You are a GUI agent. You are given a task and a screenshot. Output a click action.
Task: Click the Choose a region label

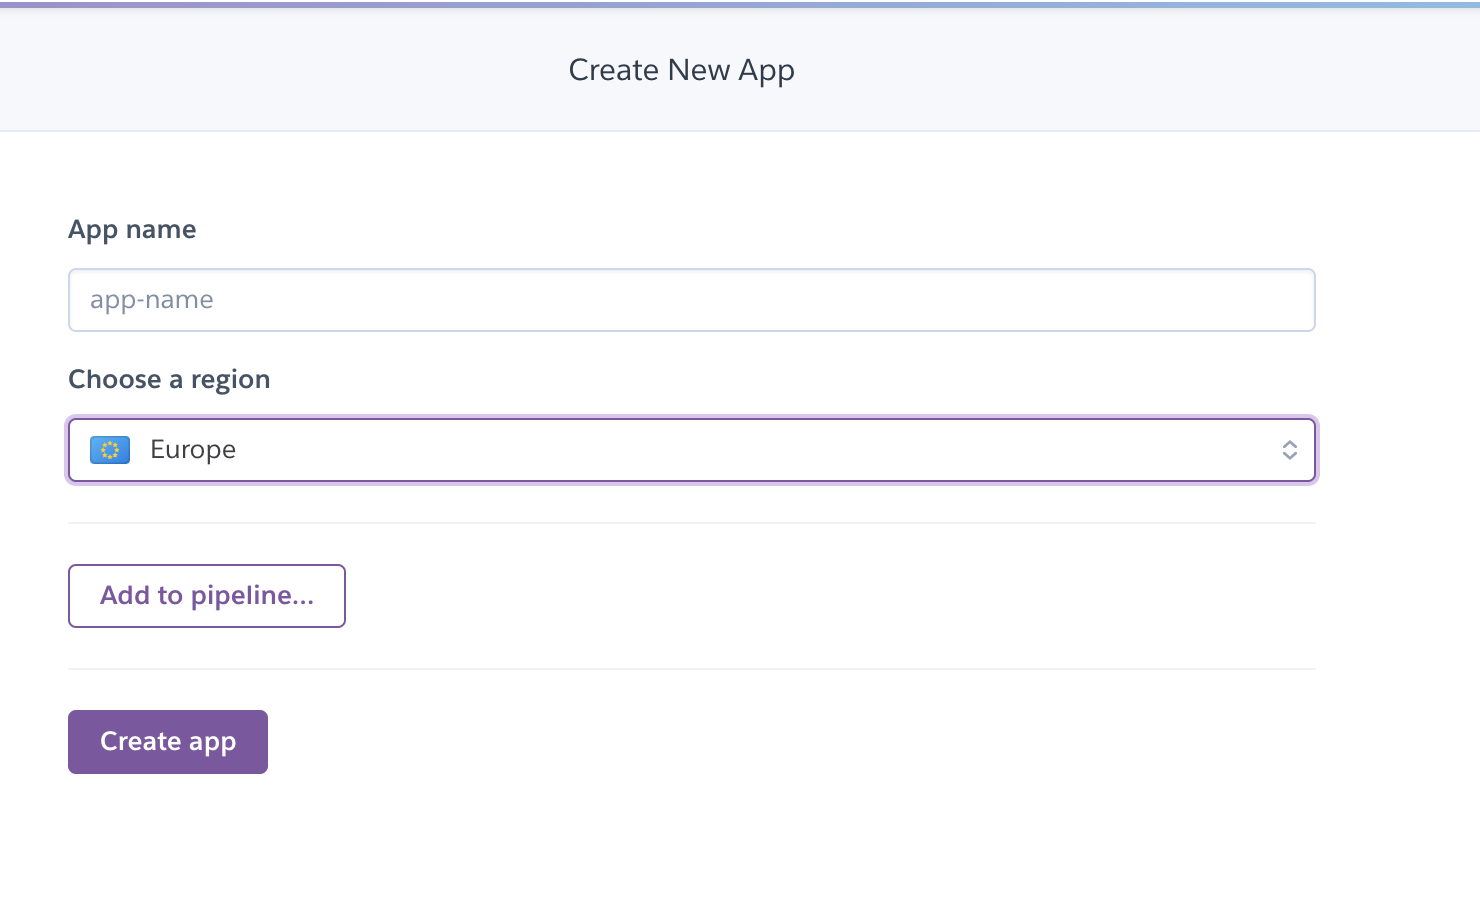click(x=168, y=379)
